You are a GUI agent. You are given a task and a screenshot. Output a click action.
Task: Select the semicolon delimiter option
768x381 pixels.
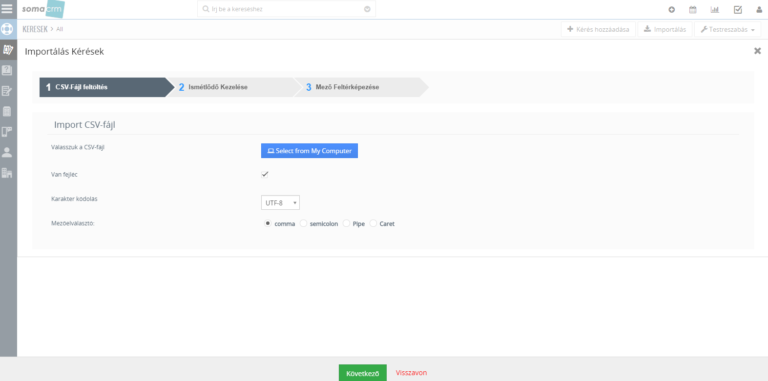tap(303, 223)
